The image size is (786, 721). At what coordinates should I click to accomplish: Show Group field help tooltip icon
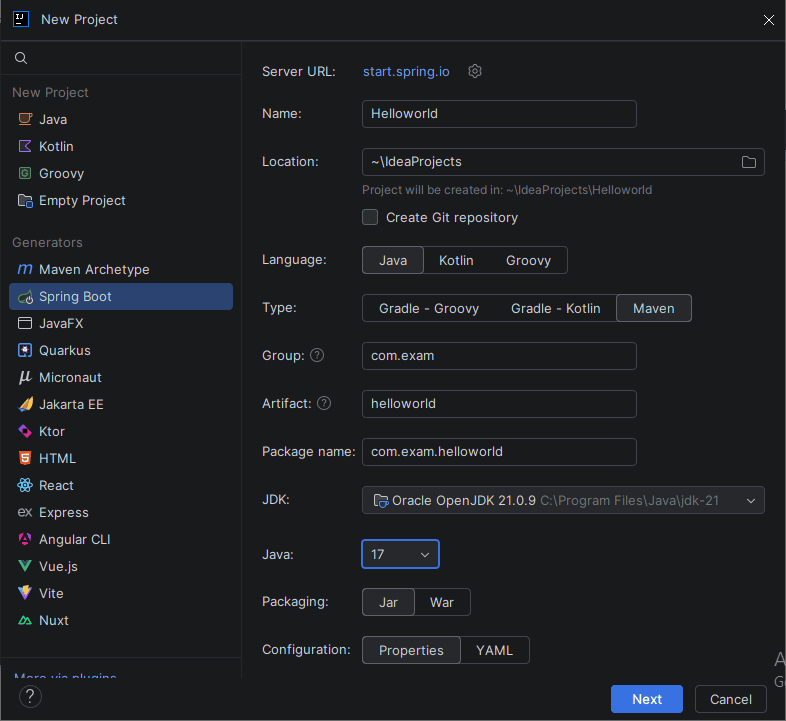[317, 355]
